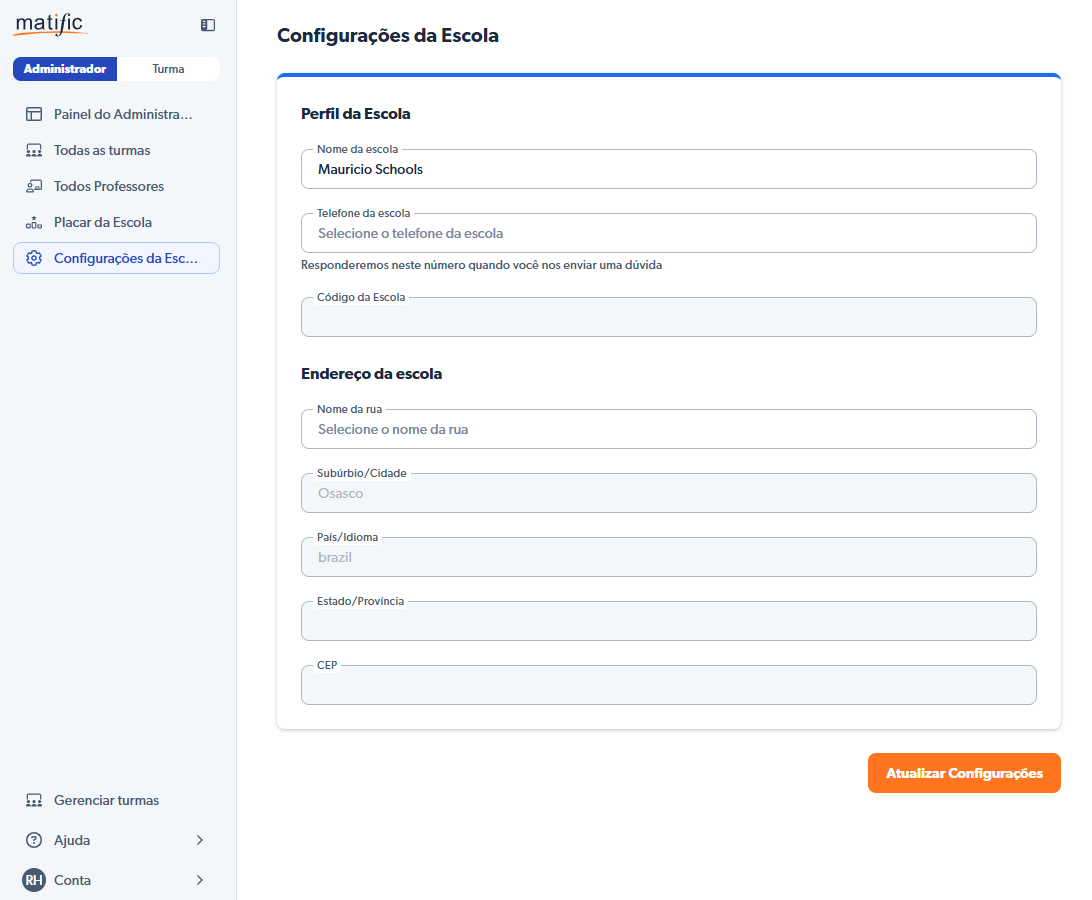Switch to Turma mode
The height and width of the screenshot is (900, 1092).
(168, 69)
